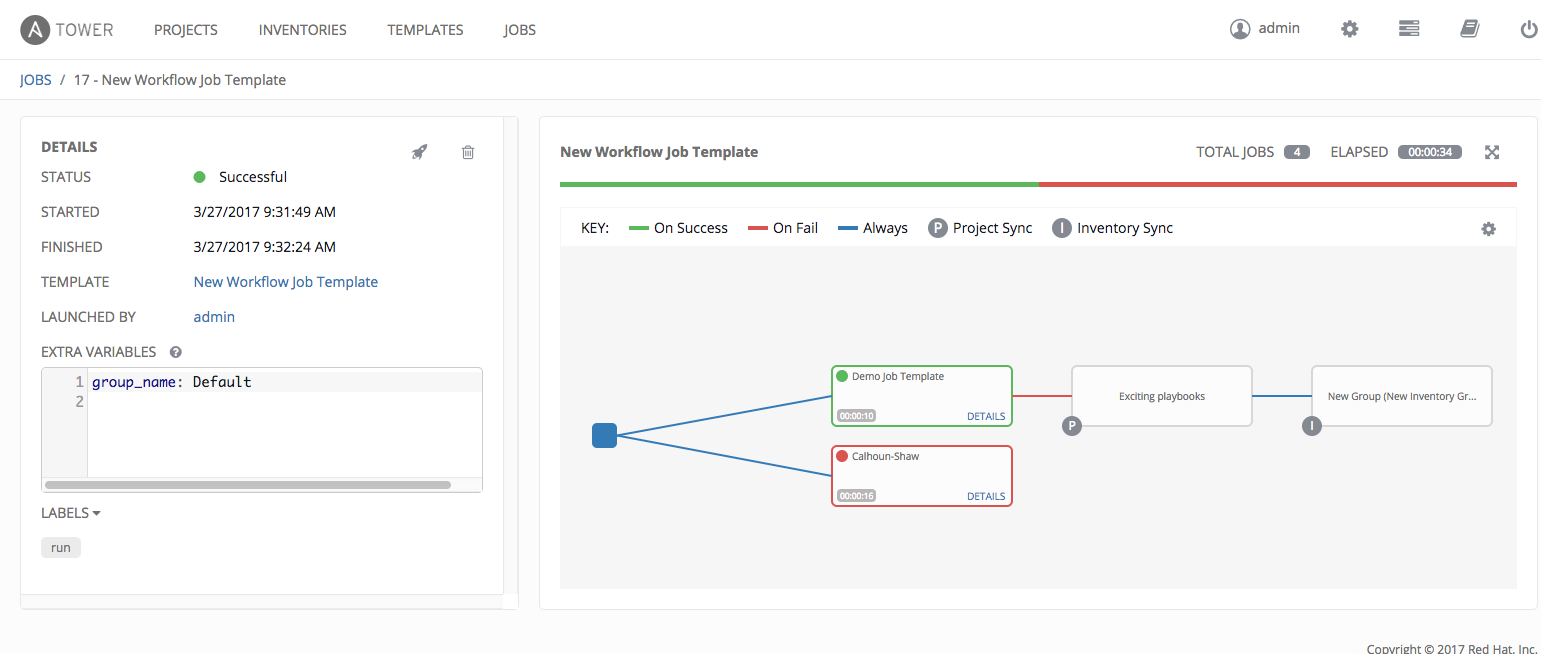Click the Project Sync key icon

[x=938, y=228]
